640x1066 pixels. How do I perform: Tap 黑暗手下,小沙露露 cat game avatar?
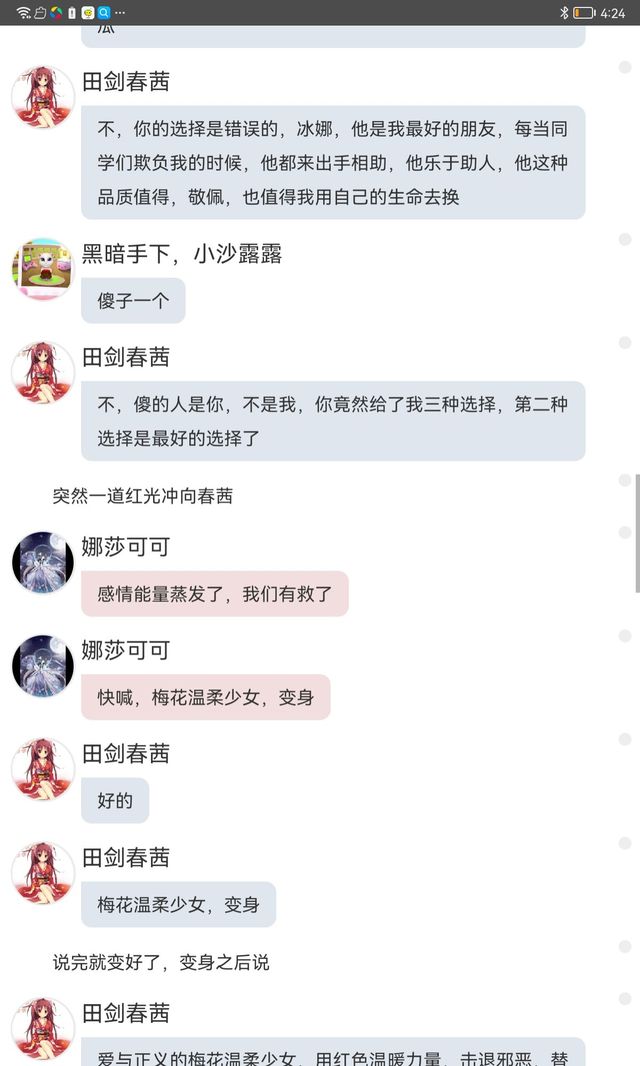[x=43, y=269]
